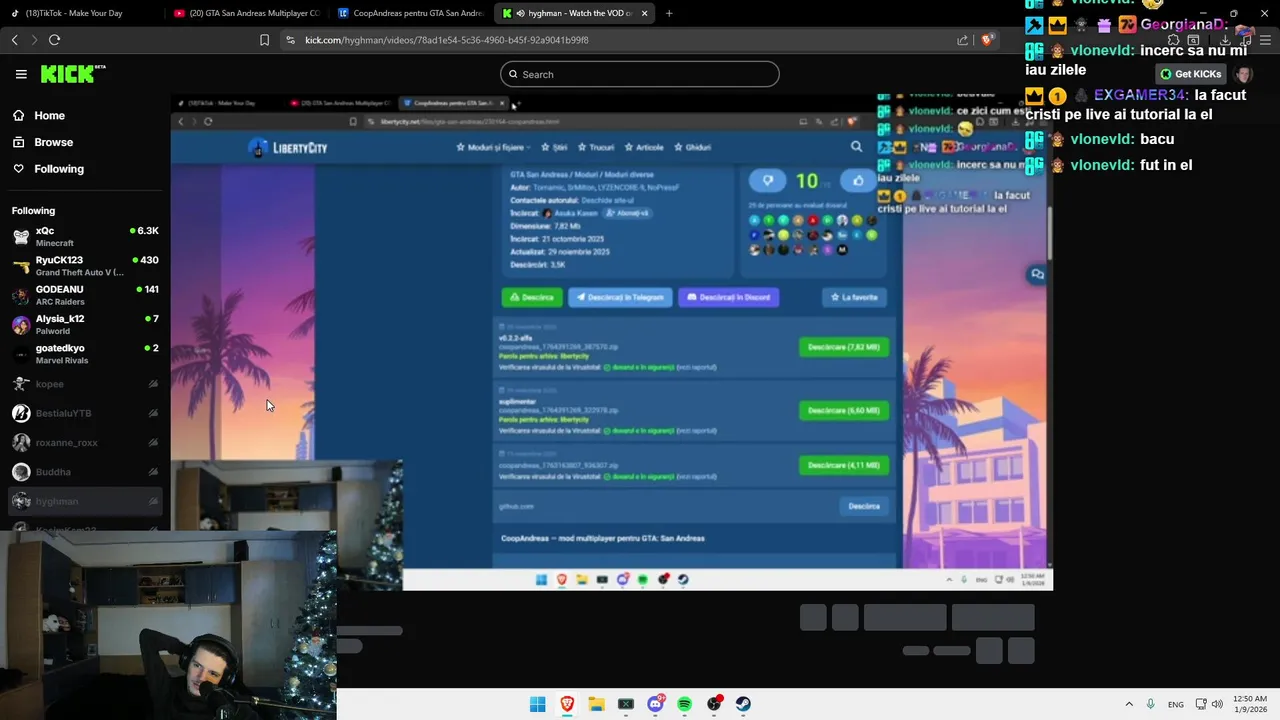The width and height of the screenshot is (1280, 720).
Task: Click chat toggle icon beside the video
Action: [1037, 274]
